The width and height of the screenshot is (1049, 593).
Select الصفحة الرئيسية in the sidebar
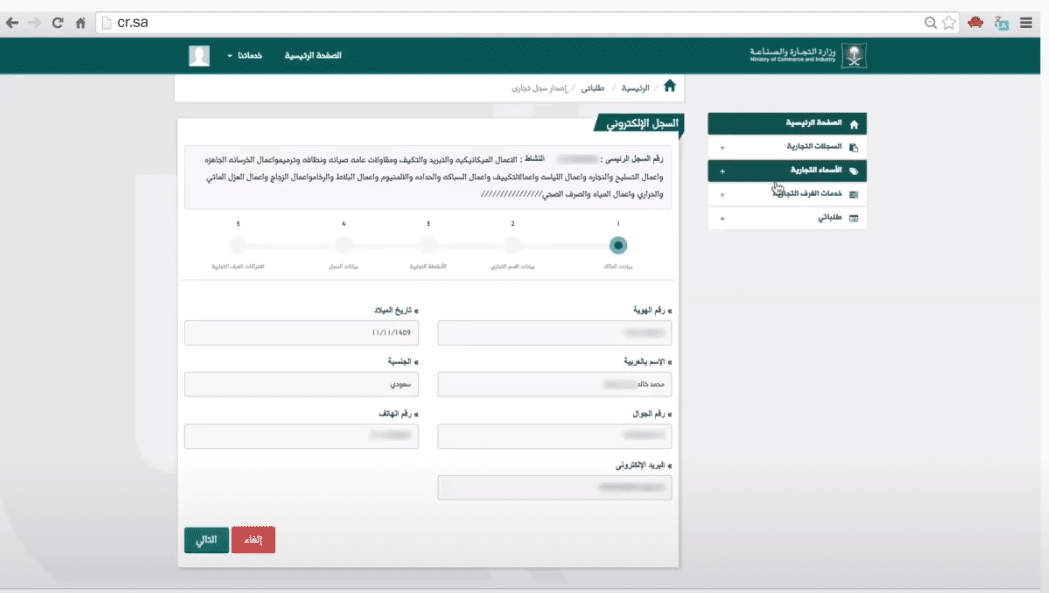pos(787,123)
